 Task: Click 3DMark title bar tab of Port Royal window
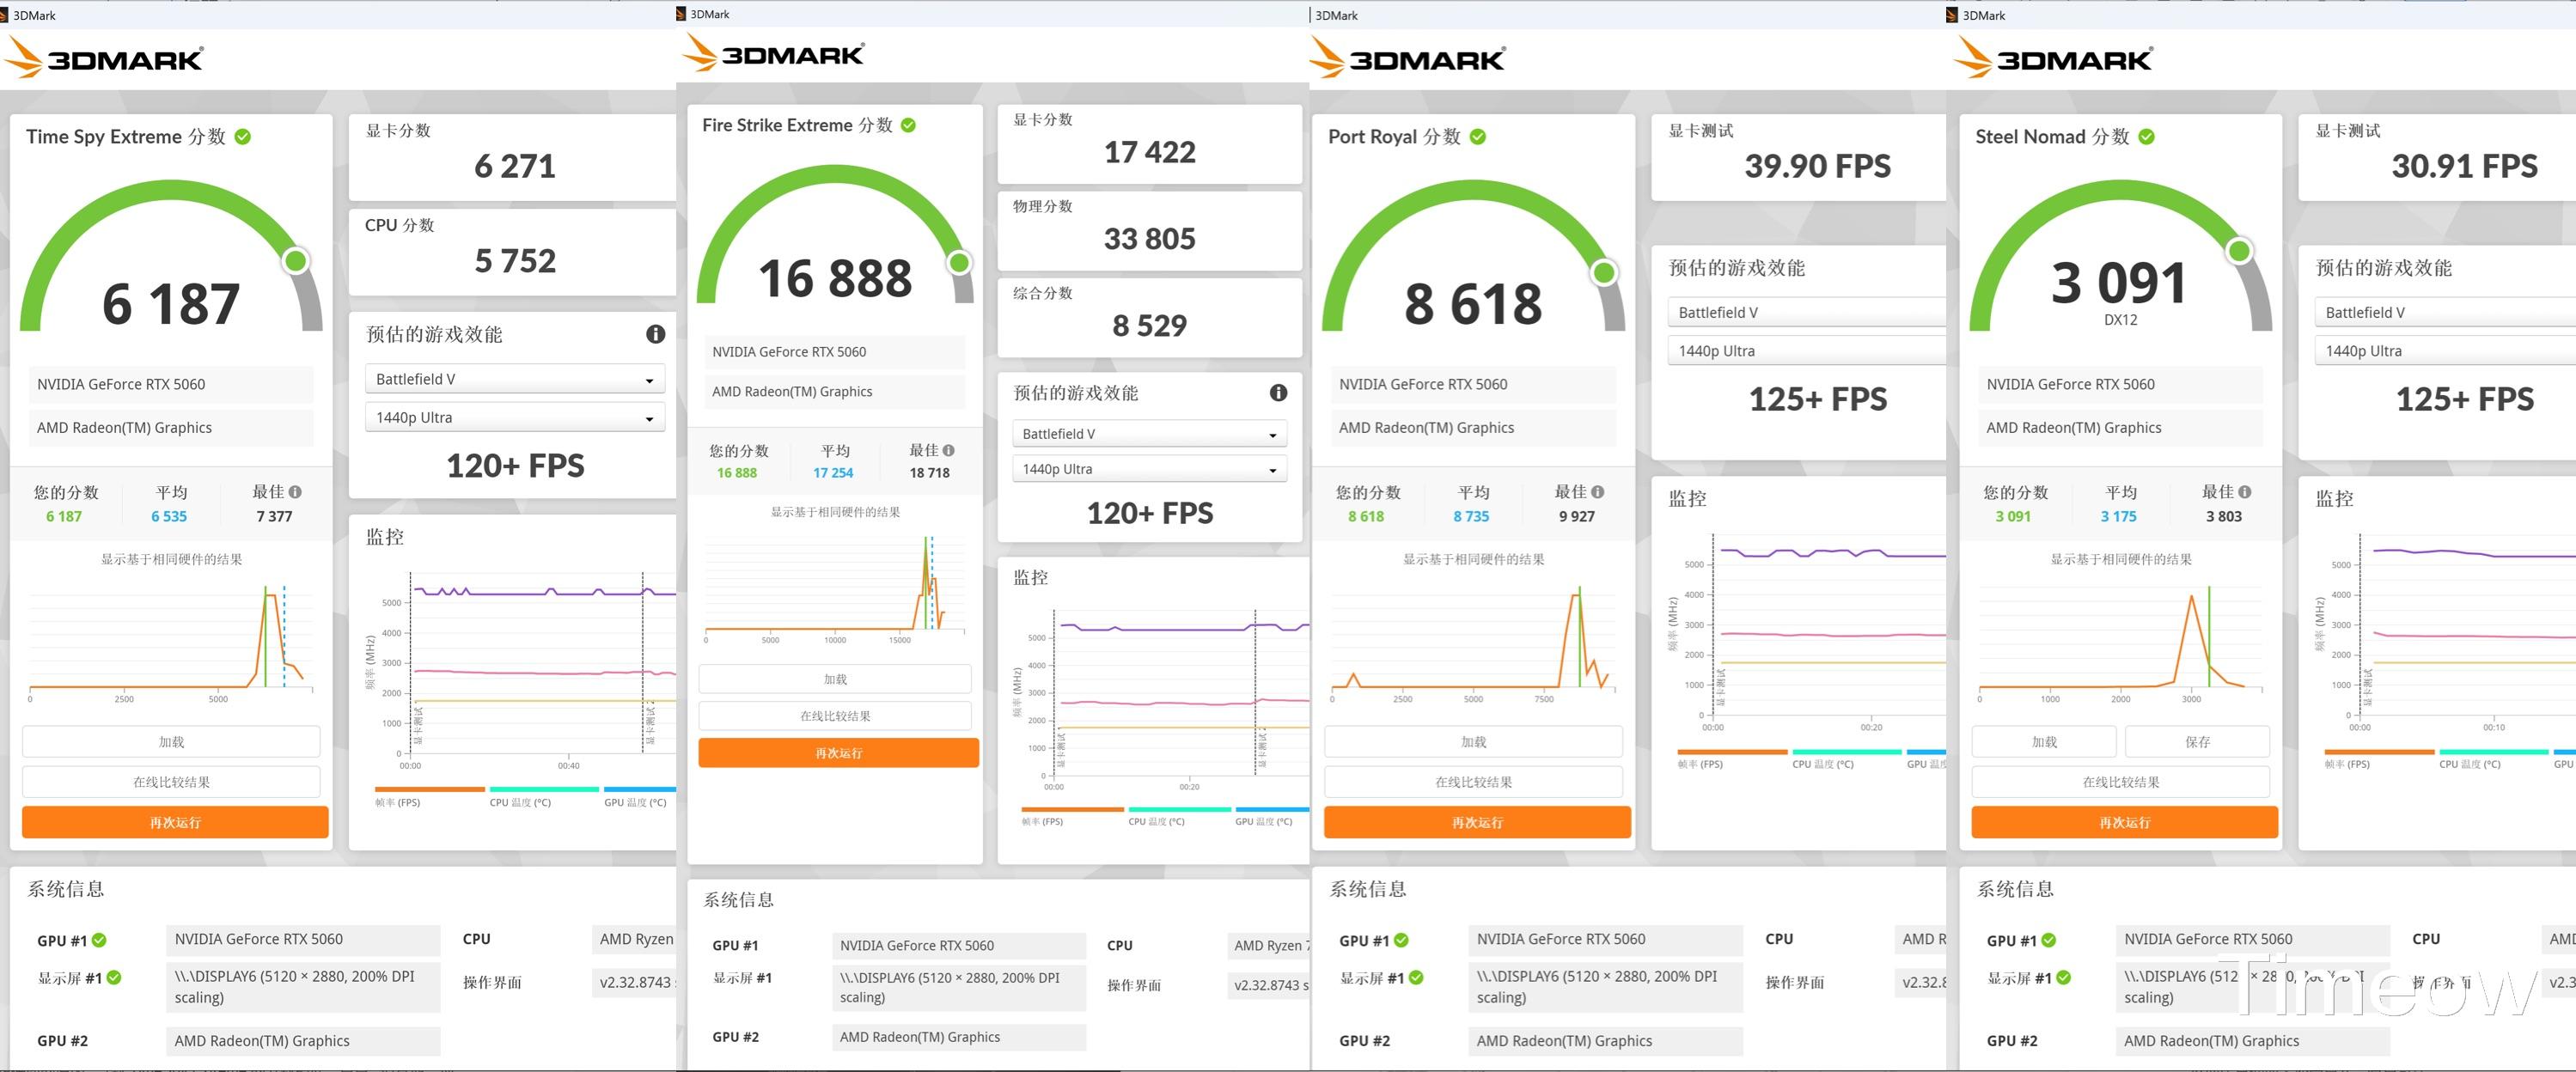click(x=1336, y=15)
